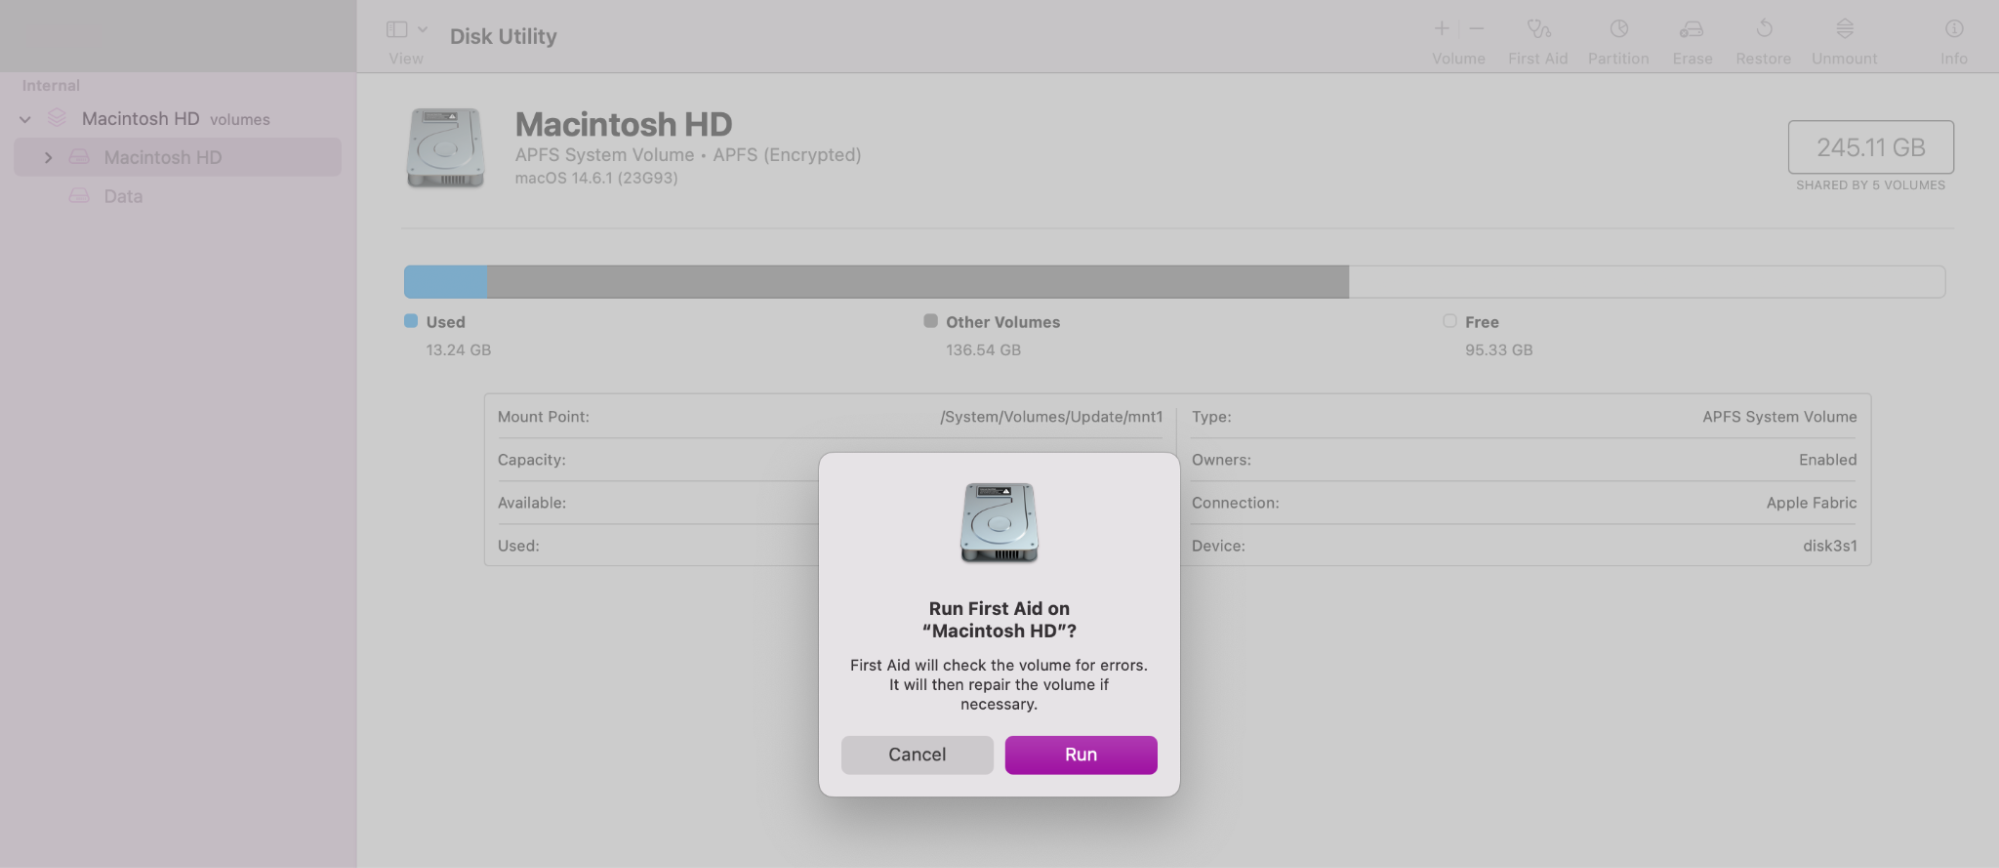The height and width of the screenshot is (868, 1999).
Task: Click the 245.11 GB capacity box
Action: pos(1871,147)
